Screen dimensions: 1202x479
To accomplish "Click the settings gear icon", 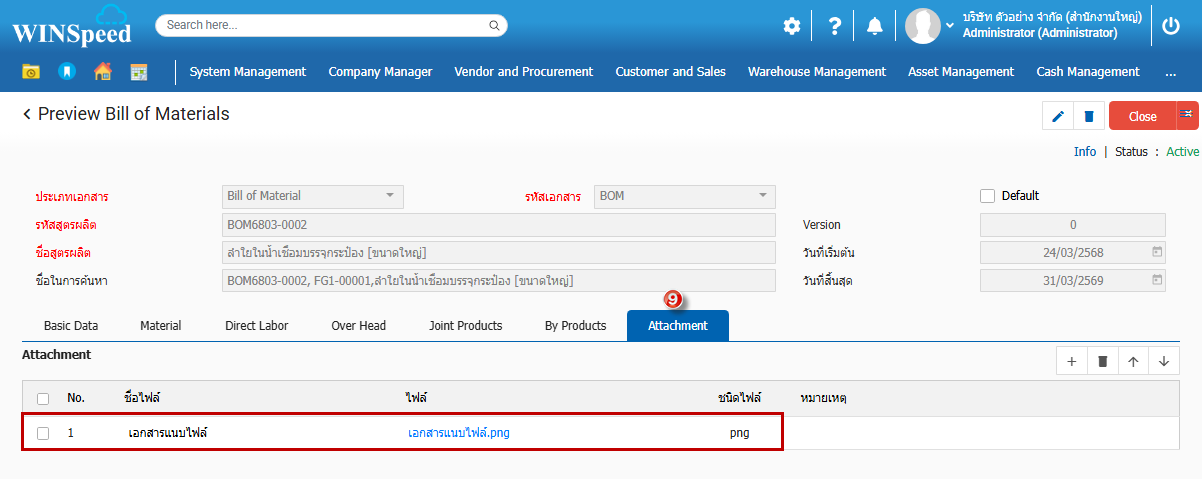I will coord(791,27).
